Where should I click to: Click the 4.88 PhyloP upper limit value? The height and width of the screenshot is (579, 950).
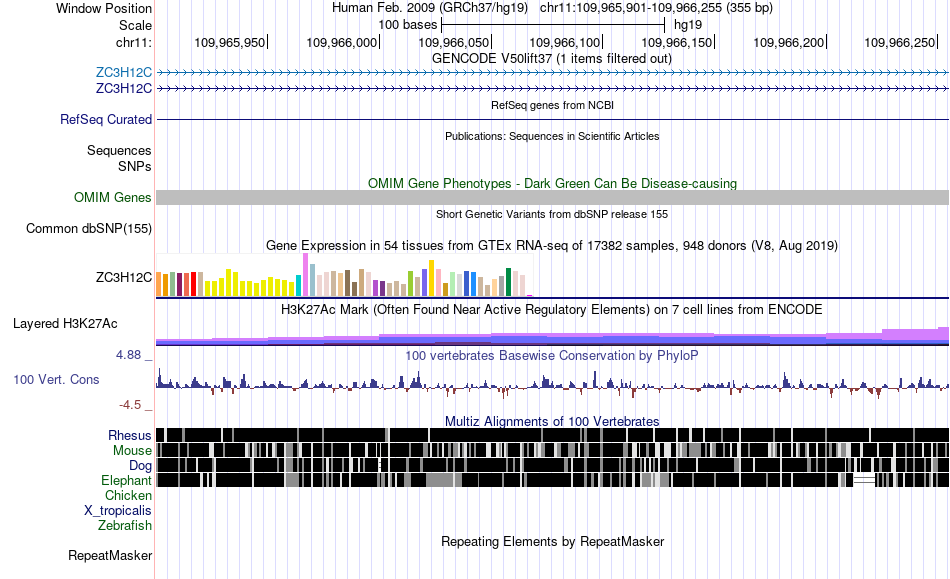tap(128, 355)
